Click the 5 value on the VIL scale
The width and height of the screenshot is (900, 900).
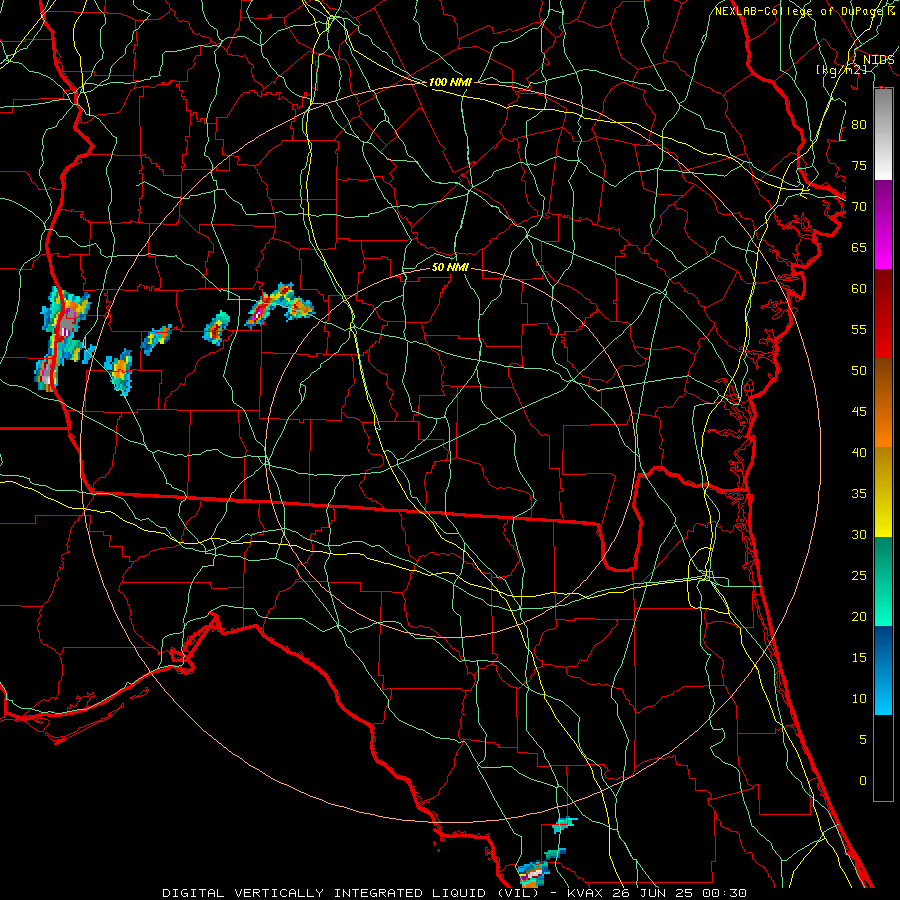point(863,739)
